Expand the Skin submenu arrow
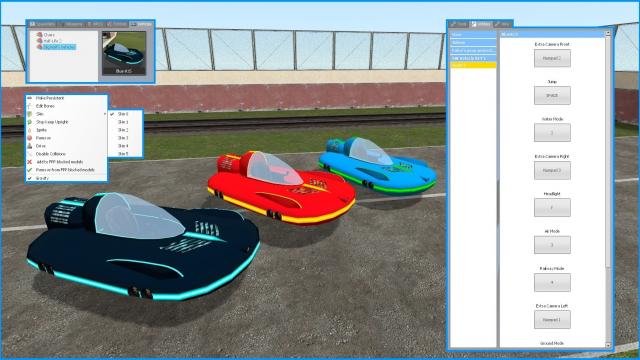This screenshot has height=360, width=640. click(105, 114)
